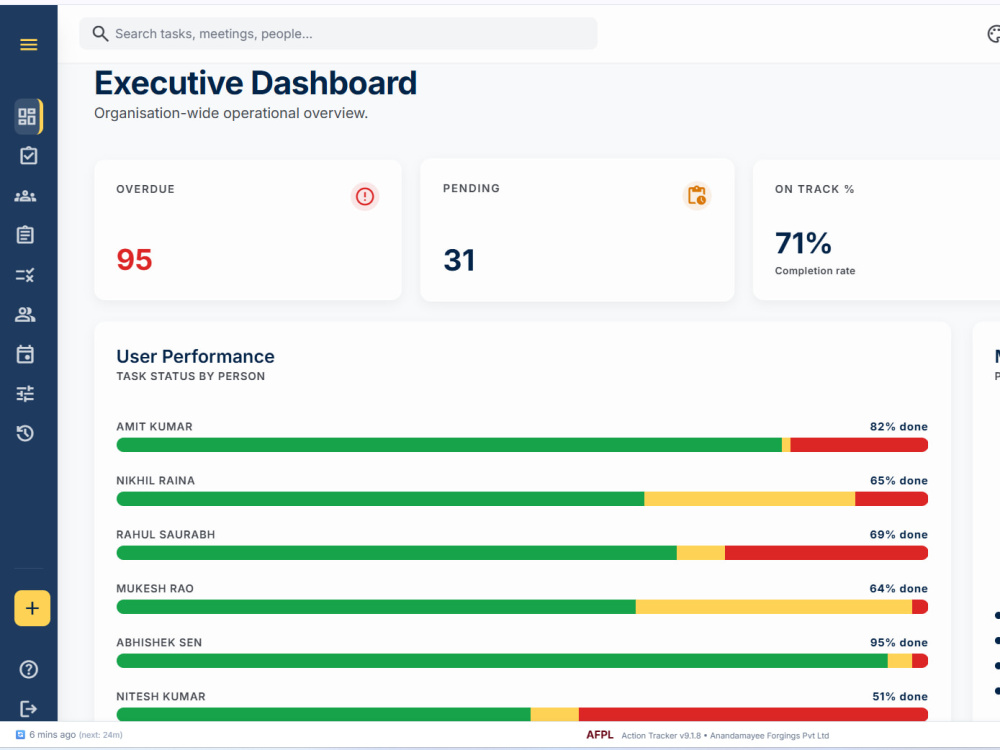Click the AMIT KUMAR name label
This screenshot has height=750, width=1000.
154,427
